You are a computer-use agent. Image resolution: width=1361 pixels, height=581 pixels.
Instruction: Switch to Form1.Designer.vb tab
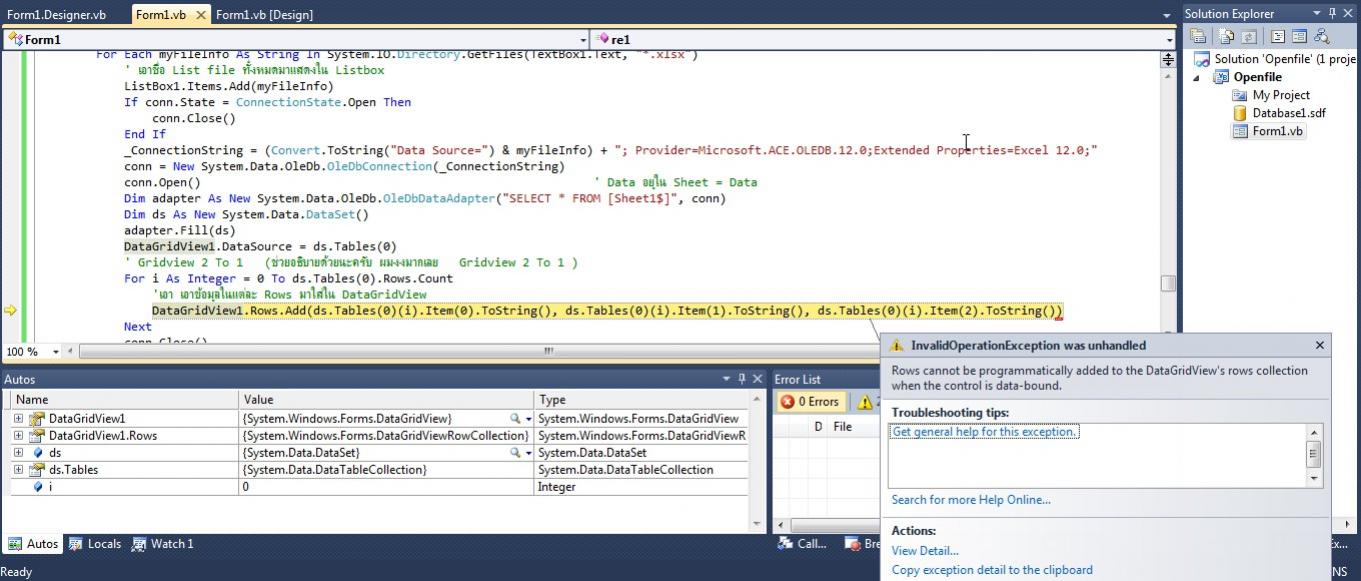(56, 14)
